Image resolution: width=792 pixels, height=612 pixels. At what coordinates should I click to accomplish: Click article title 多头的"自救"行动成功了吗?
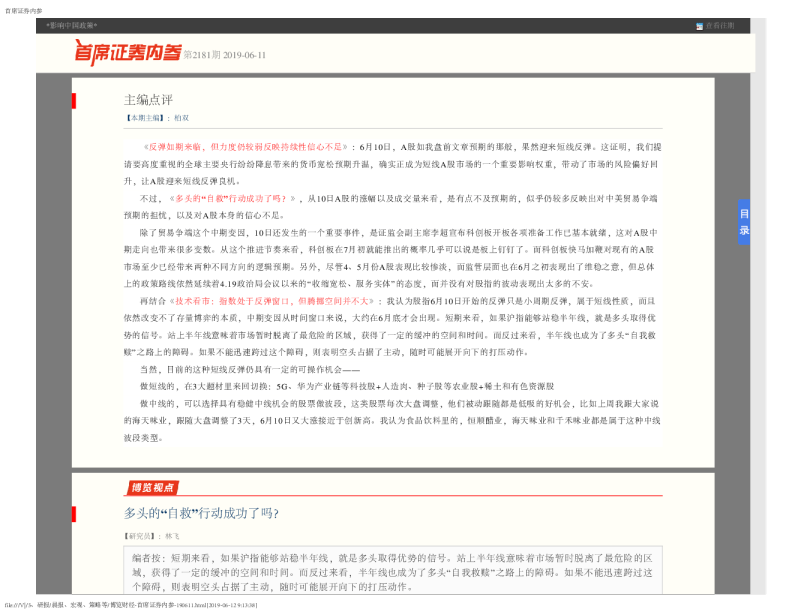(x=201, y=514)
